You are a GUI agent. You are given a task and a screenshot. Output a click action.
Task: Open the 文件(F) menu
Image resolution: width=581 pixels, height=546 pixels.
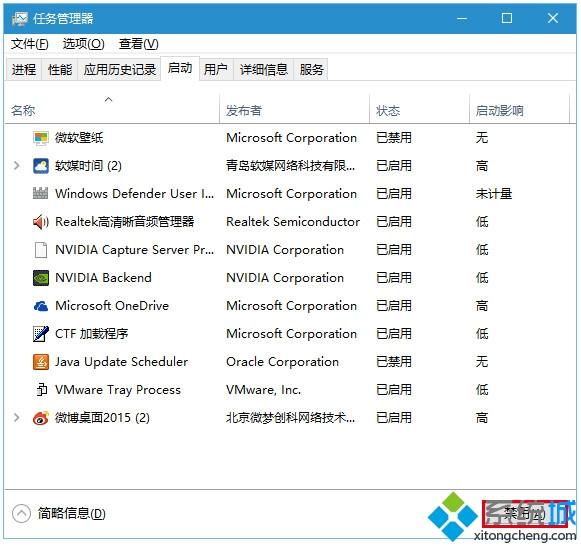pos(29,44)
